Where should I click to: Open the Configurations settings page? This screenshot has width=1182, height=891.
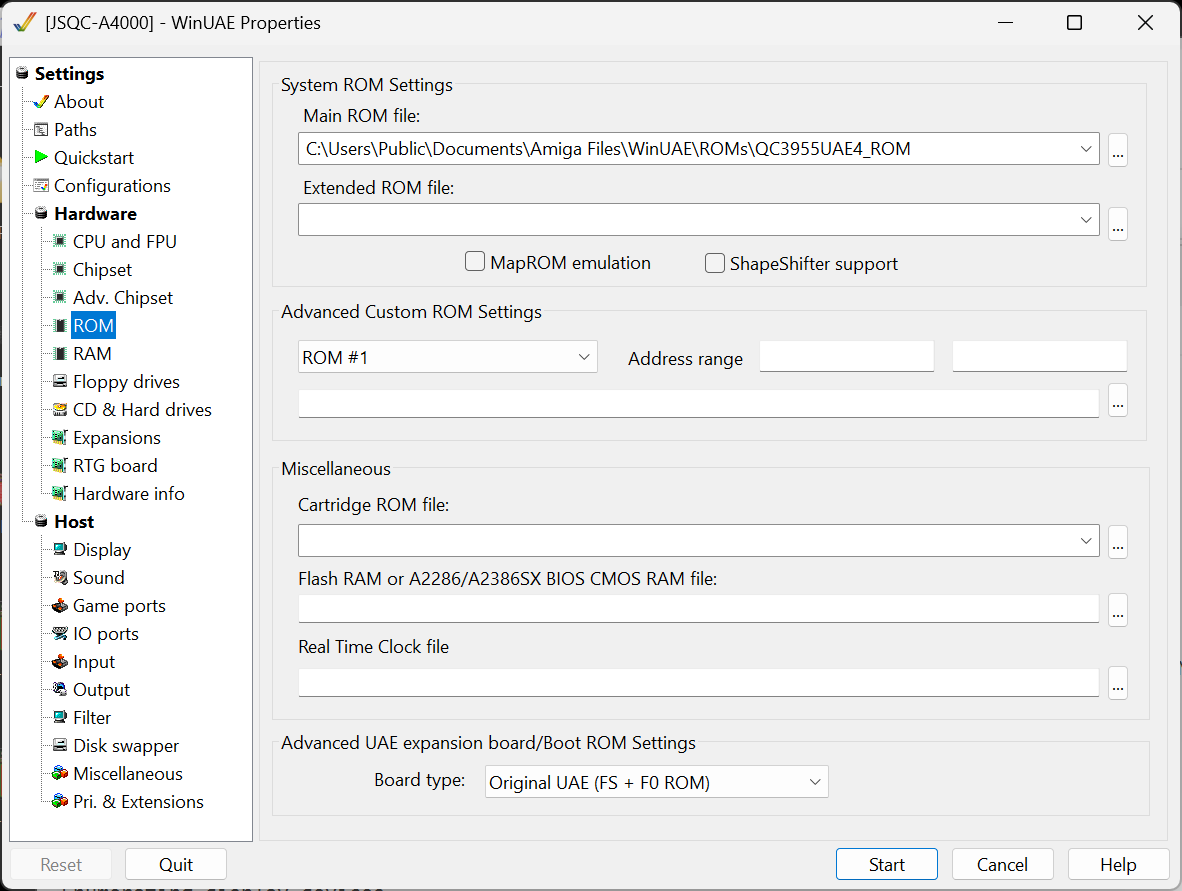(112, 185)
